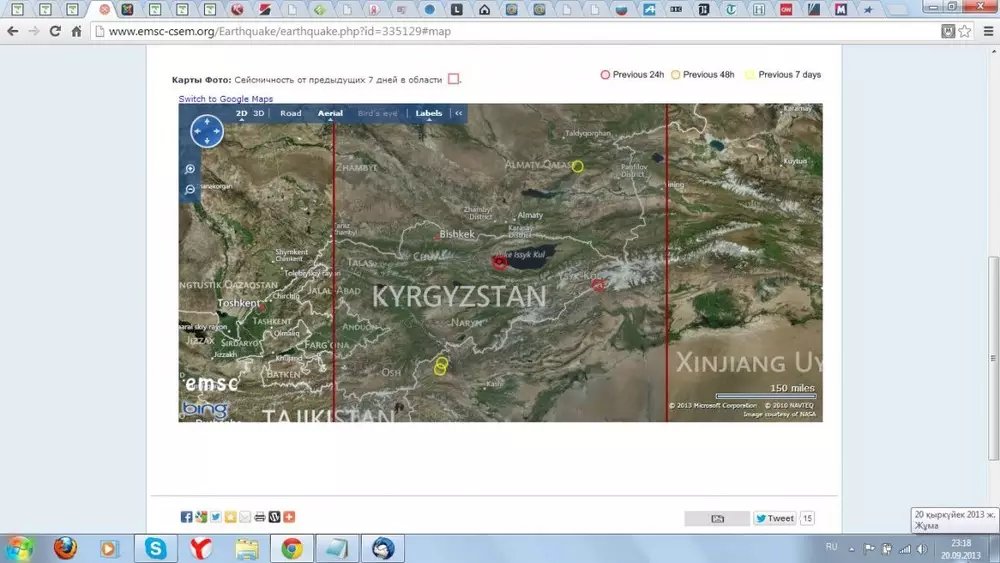
Task: Select the Aerial map view
Action: (x=330, y=114)
